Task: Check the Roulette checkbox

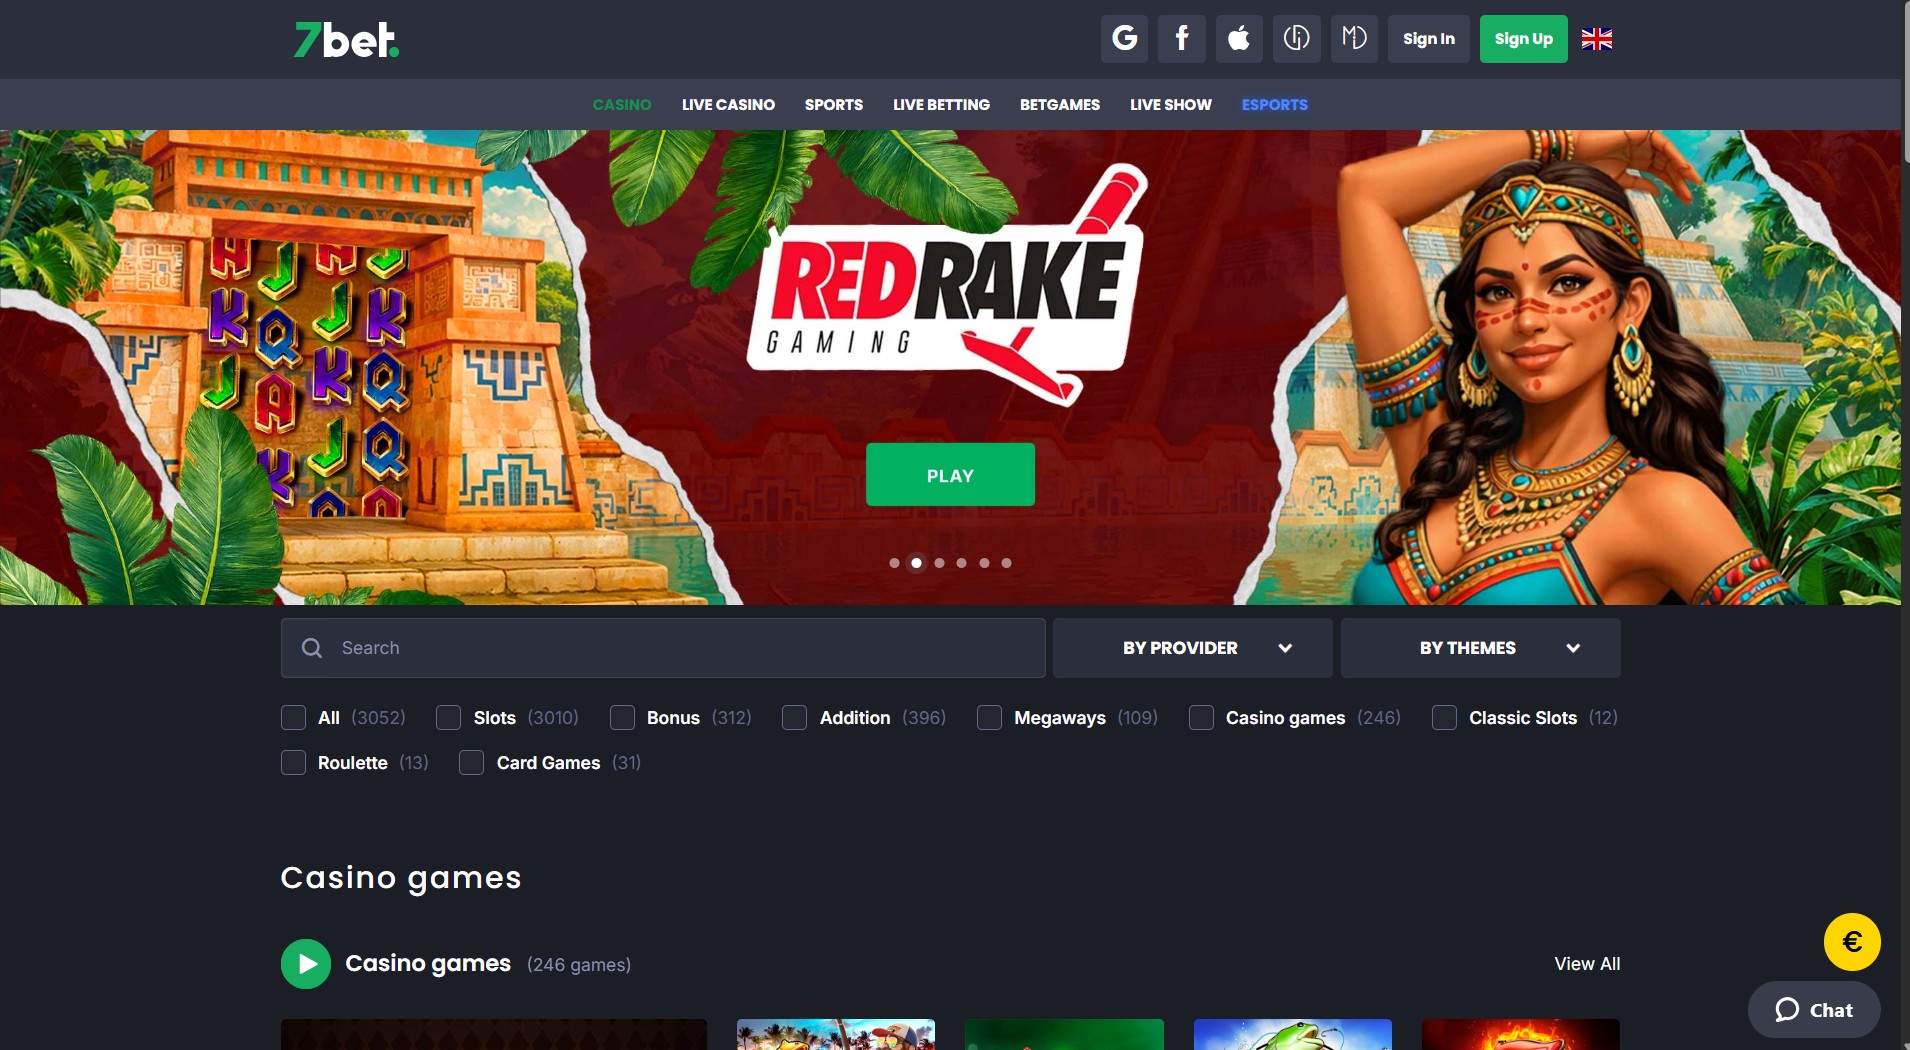Action: tap(293, 762)
